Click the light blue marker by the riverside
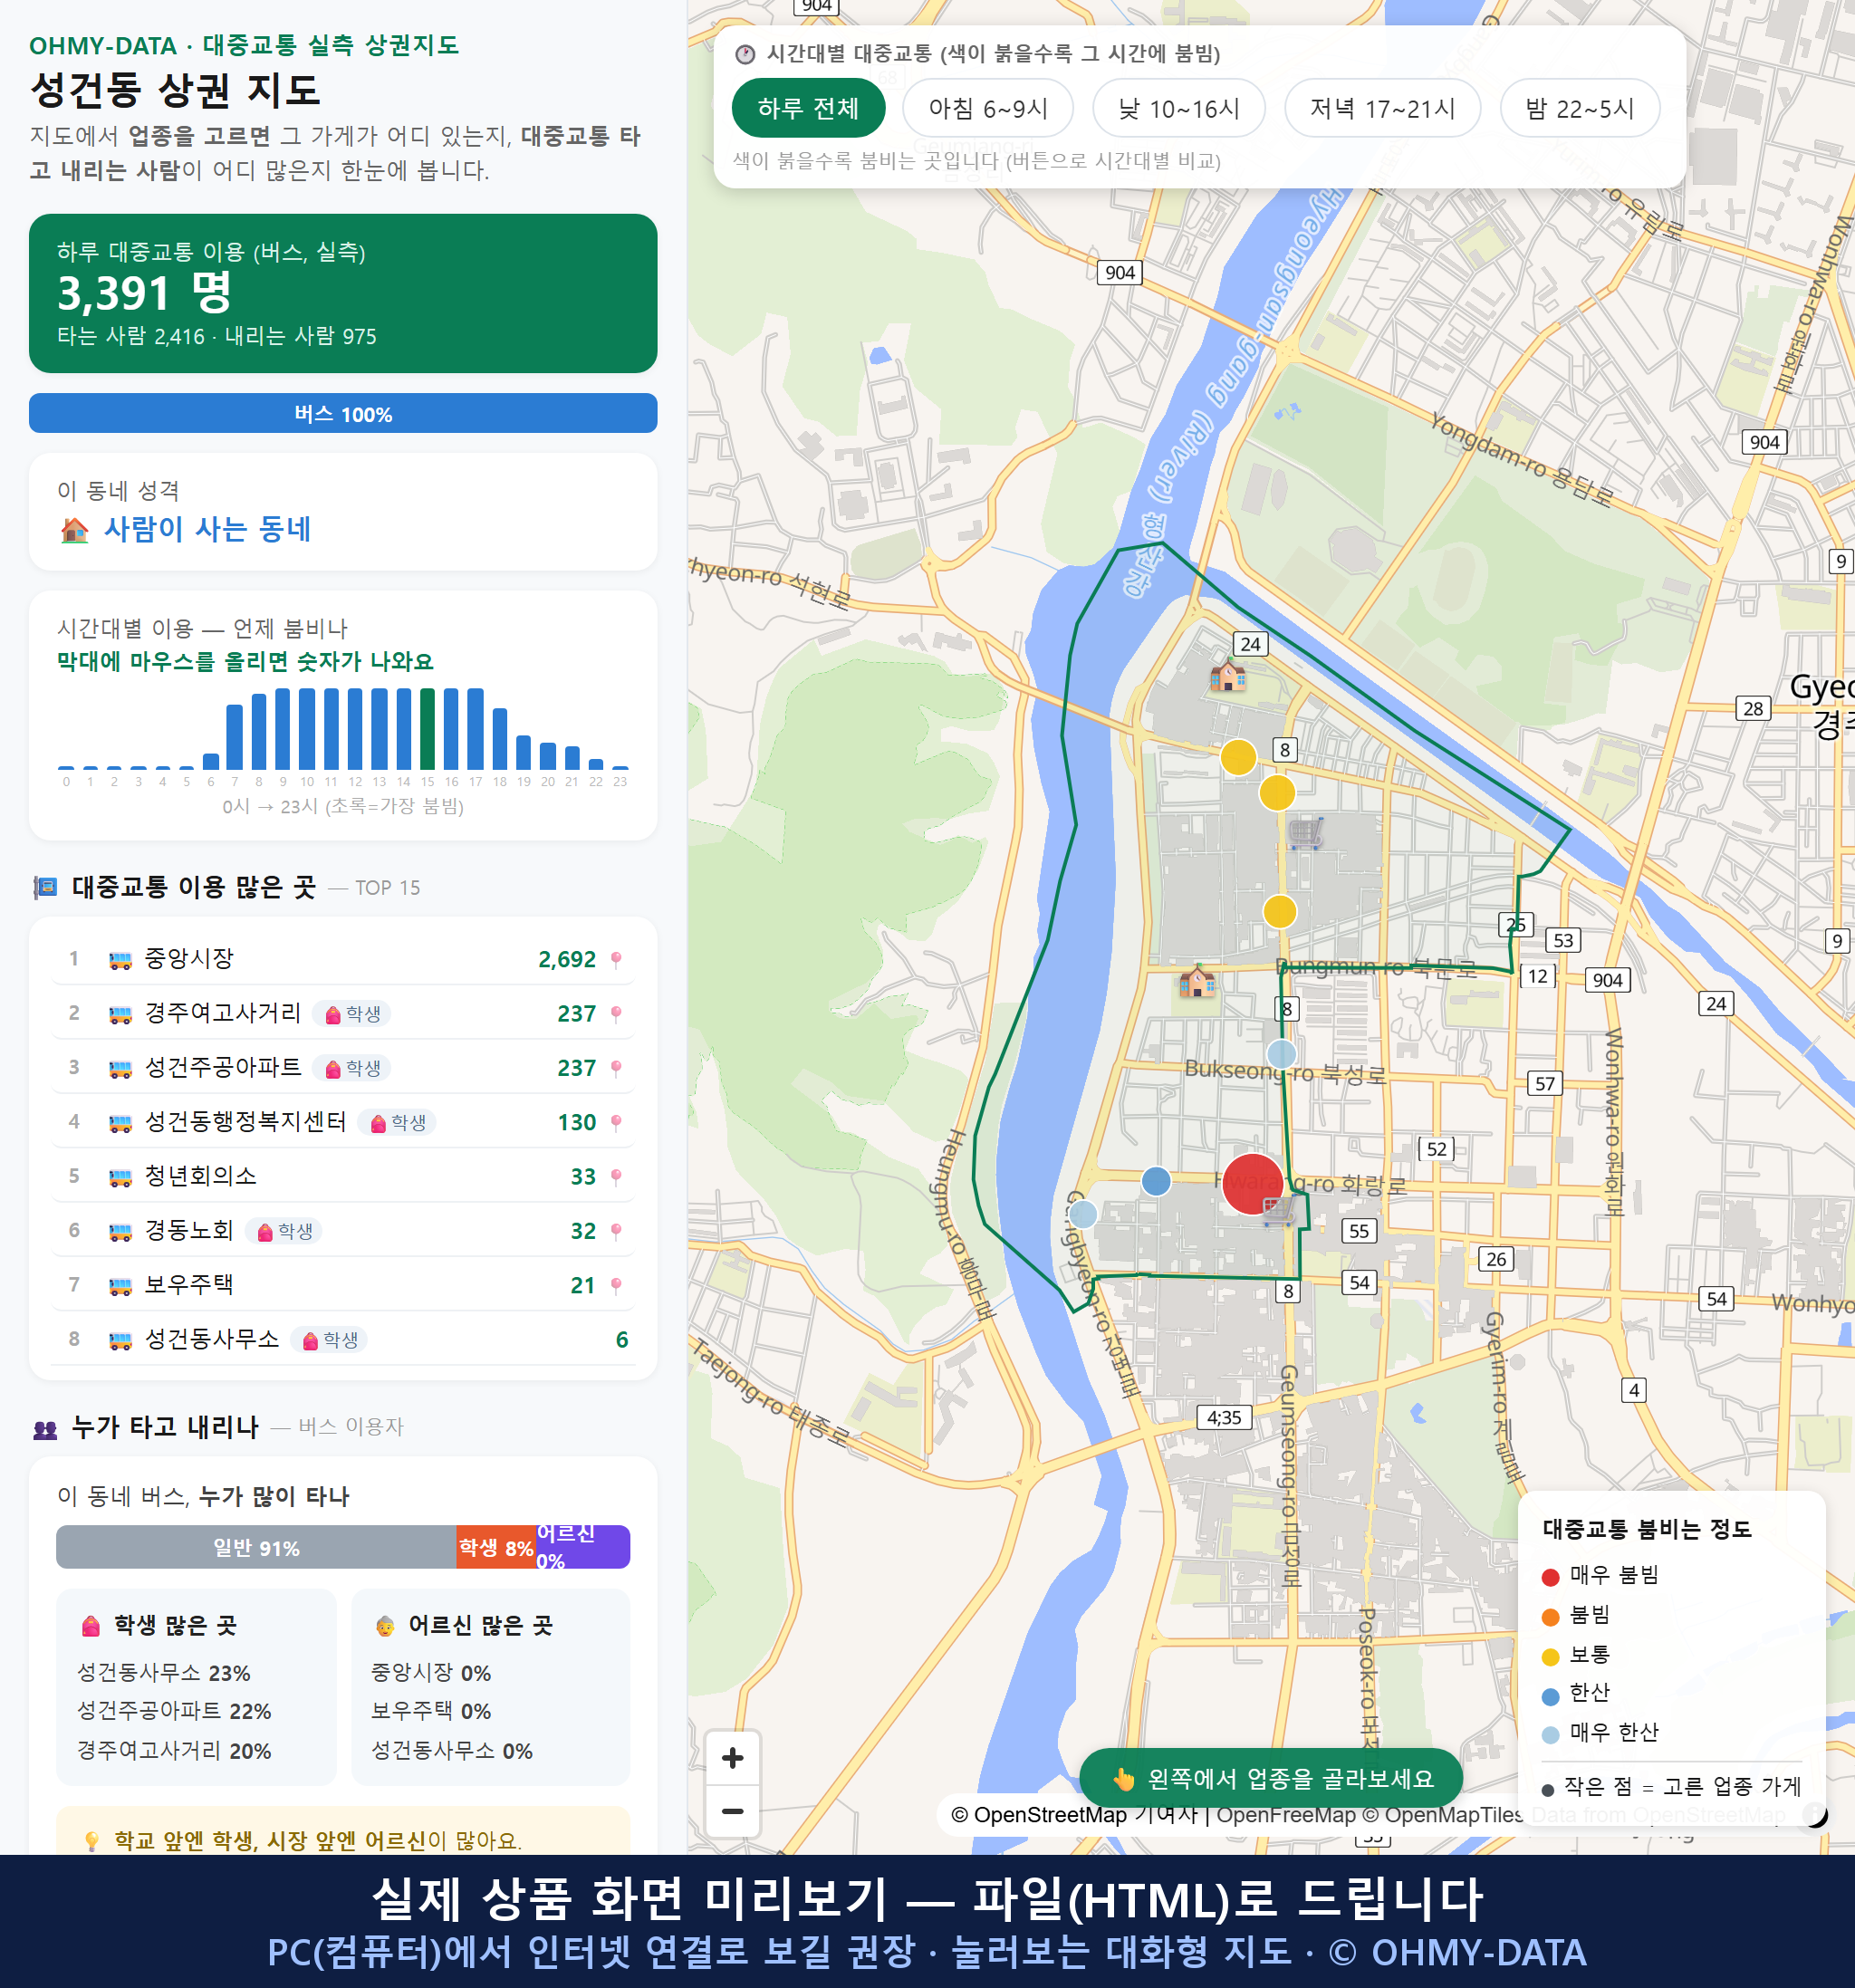The image size is (1855, 1988). click(1083, 1214)
